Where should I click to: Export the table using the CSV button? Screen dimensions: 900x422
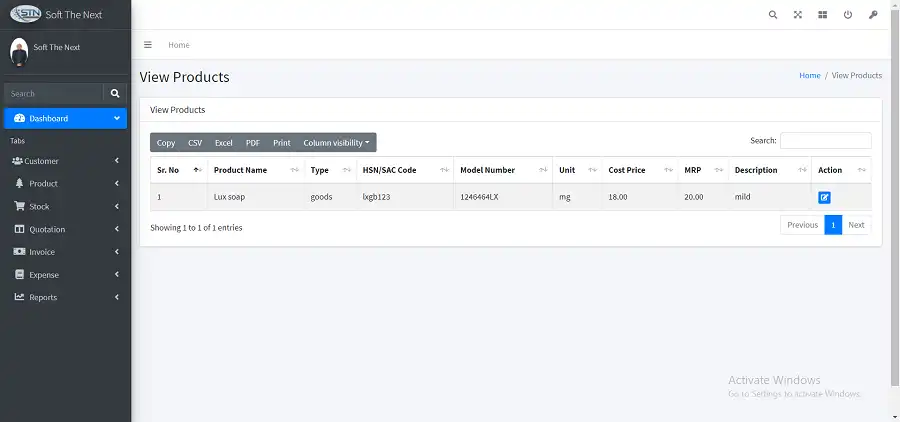[195, 143]
